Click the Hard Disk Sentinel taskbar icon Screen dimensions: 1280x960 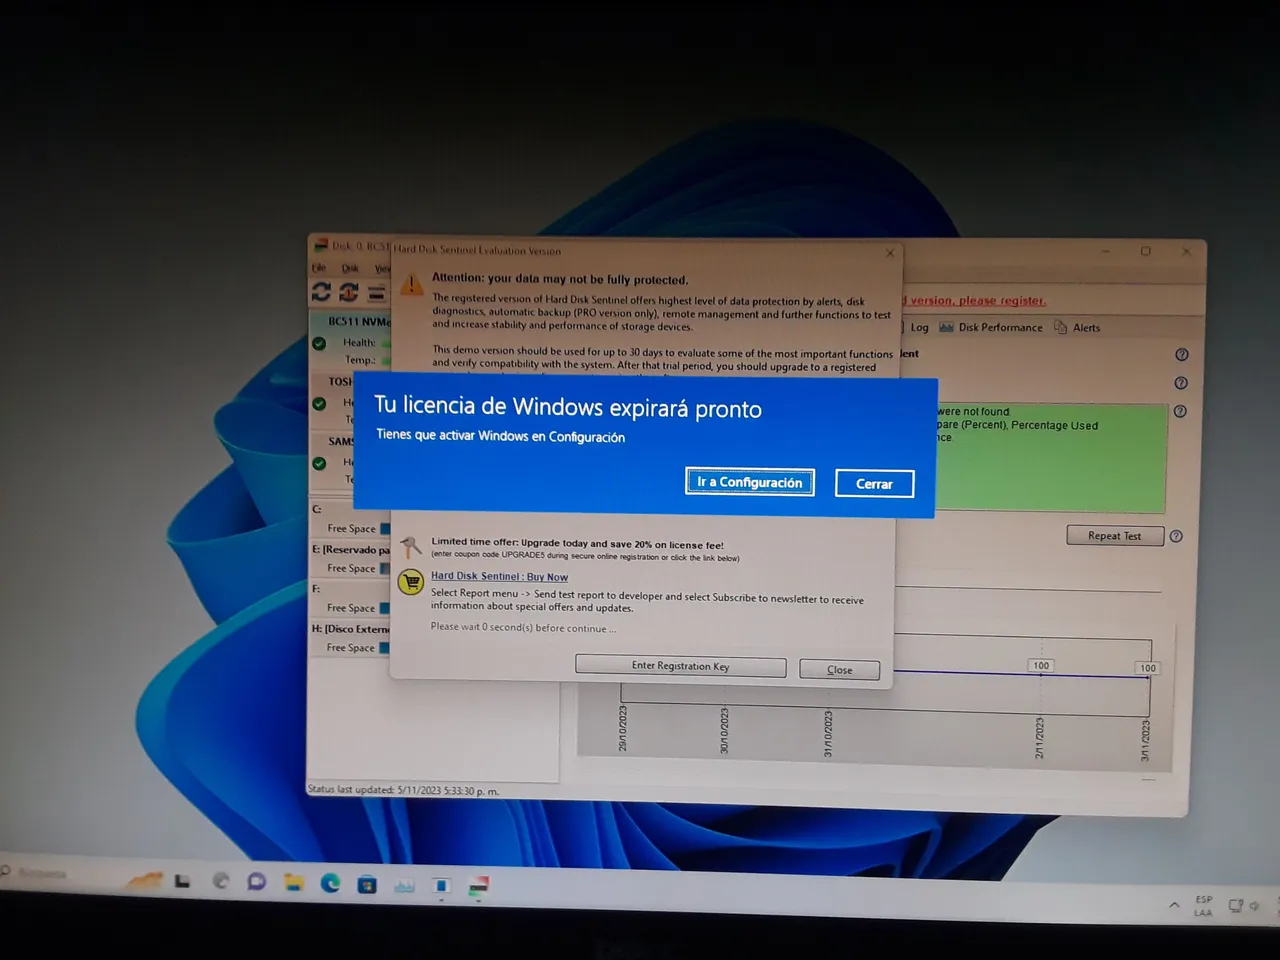[478, 885]
